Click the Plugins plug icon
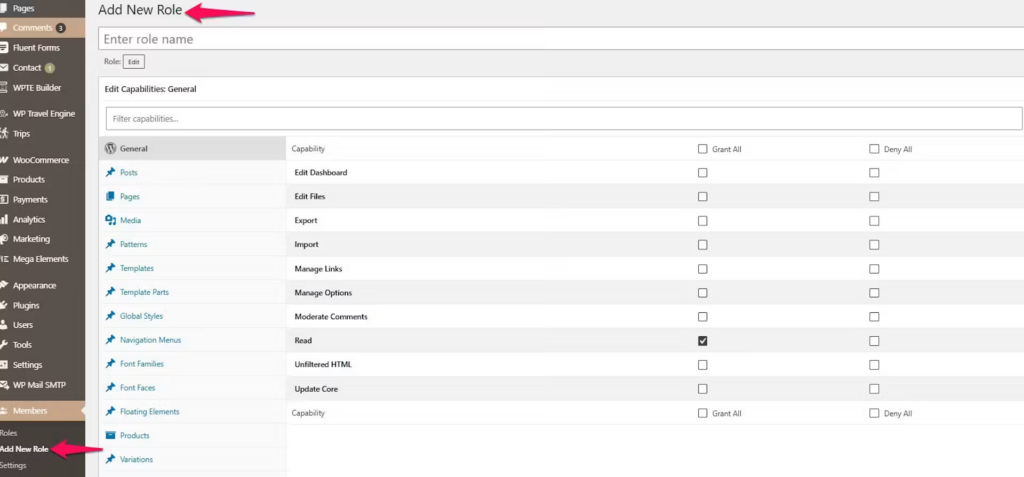This screenshot has height=477, width=1024. tap(3, 305)
